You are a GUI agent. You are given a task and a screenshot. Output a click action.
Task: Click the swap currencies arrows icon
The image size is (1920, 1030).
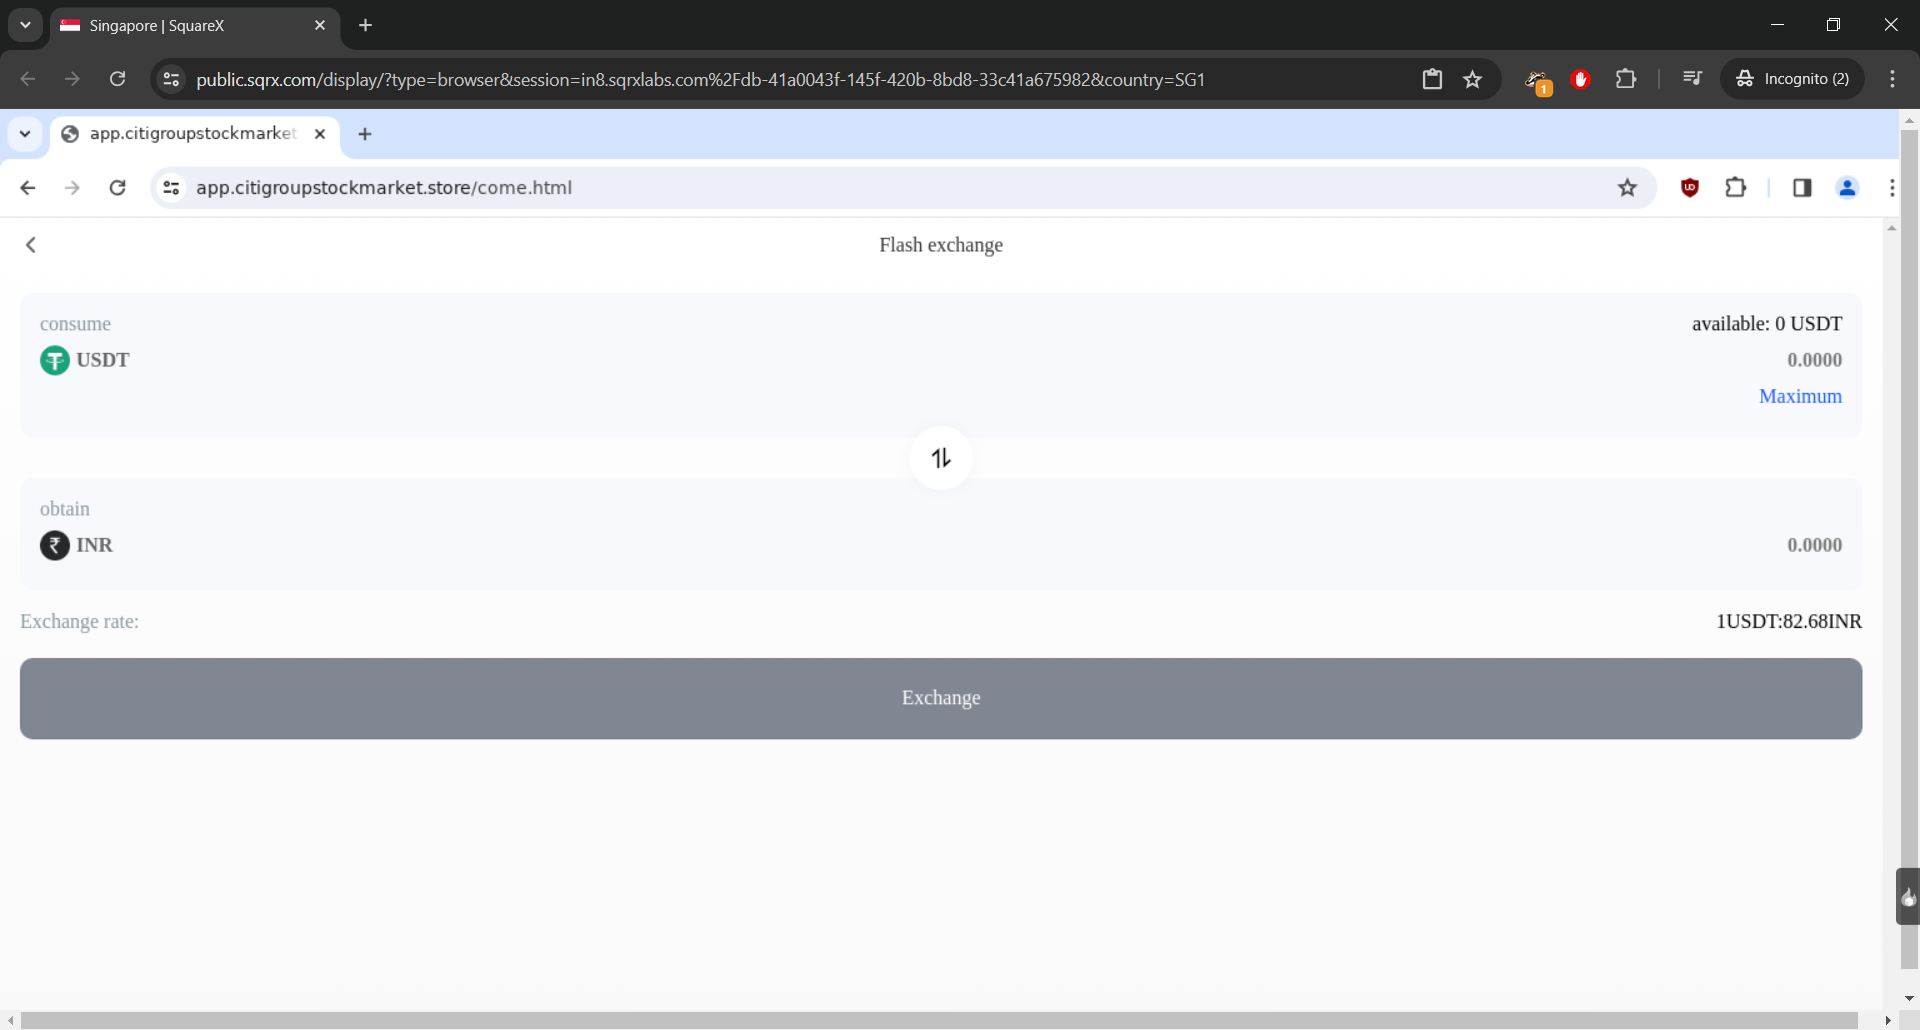point(940,458)
